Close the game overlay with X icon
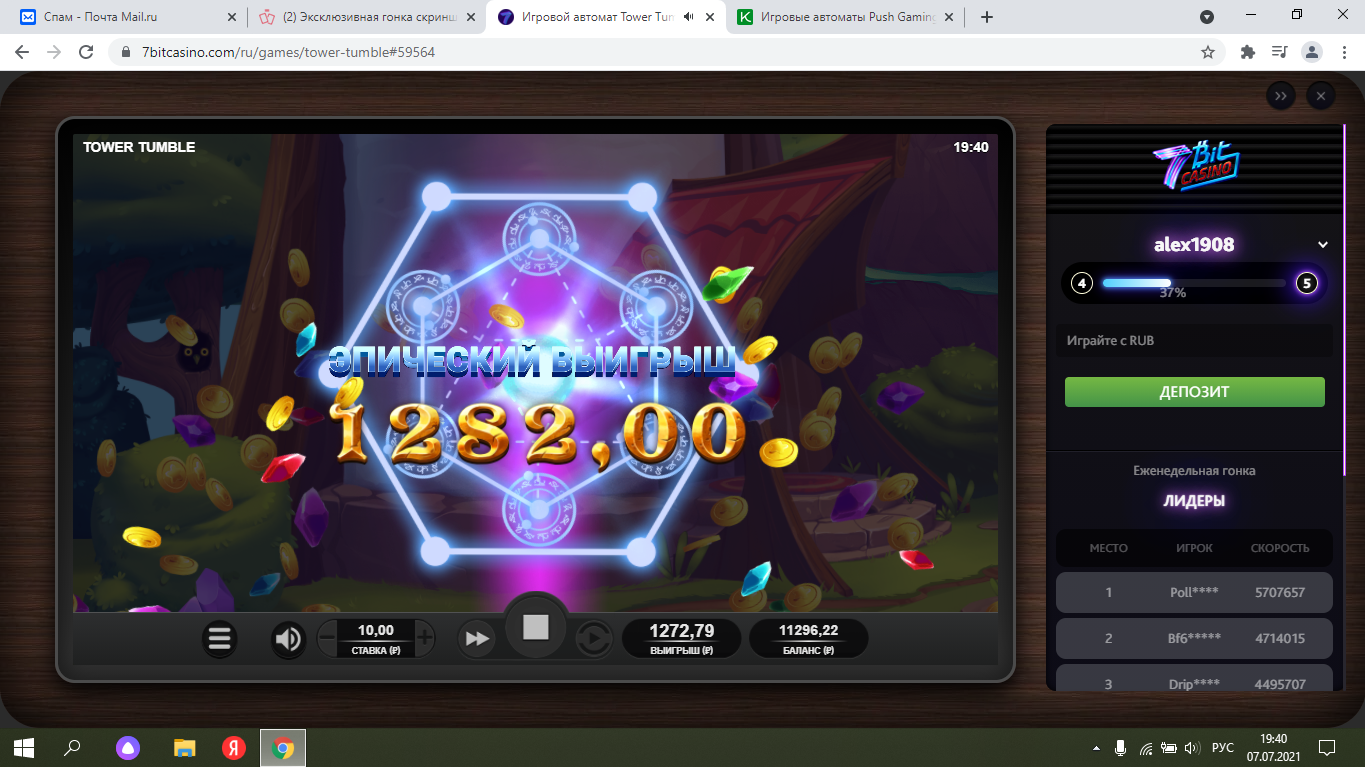The width and height of the screenshot is (1365, 767). click(x=1321, y=96)
